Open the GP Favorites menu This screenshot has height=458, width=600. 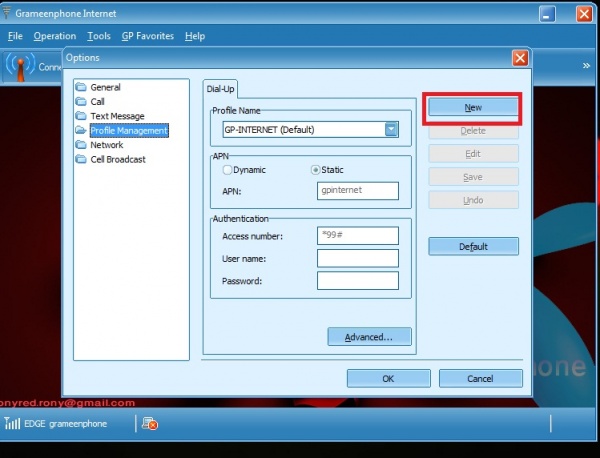[147, 36]
